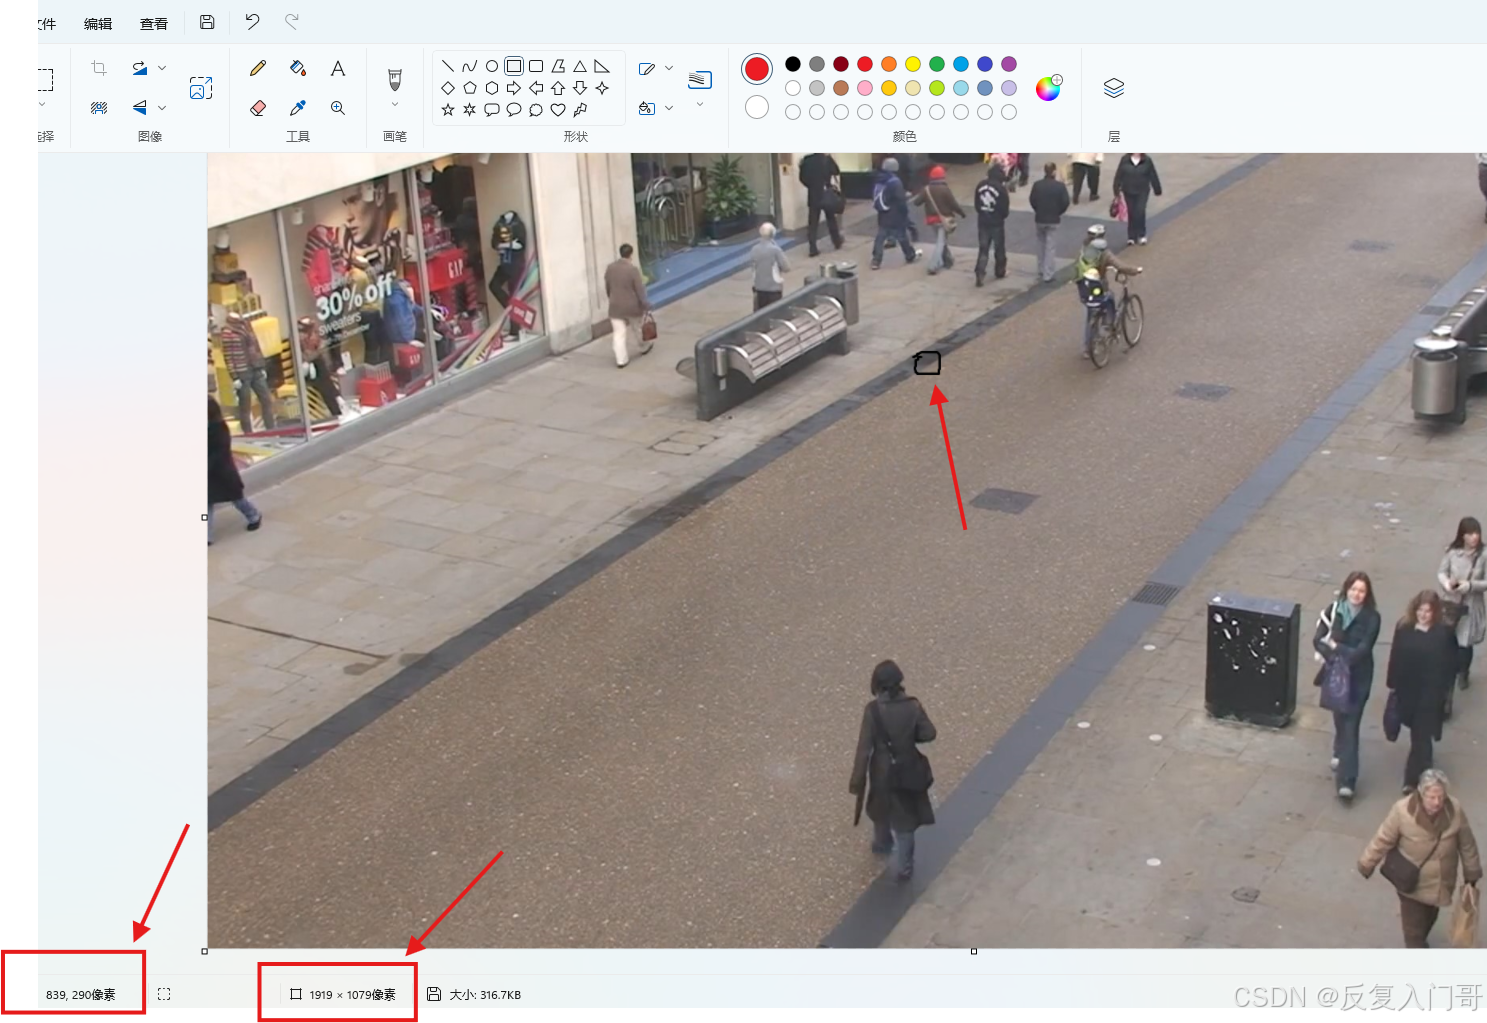The height and width of the screenshot is (1023, 1487).
Task: Open the 查看 menu
Action: [154, 23]
